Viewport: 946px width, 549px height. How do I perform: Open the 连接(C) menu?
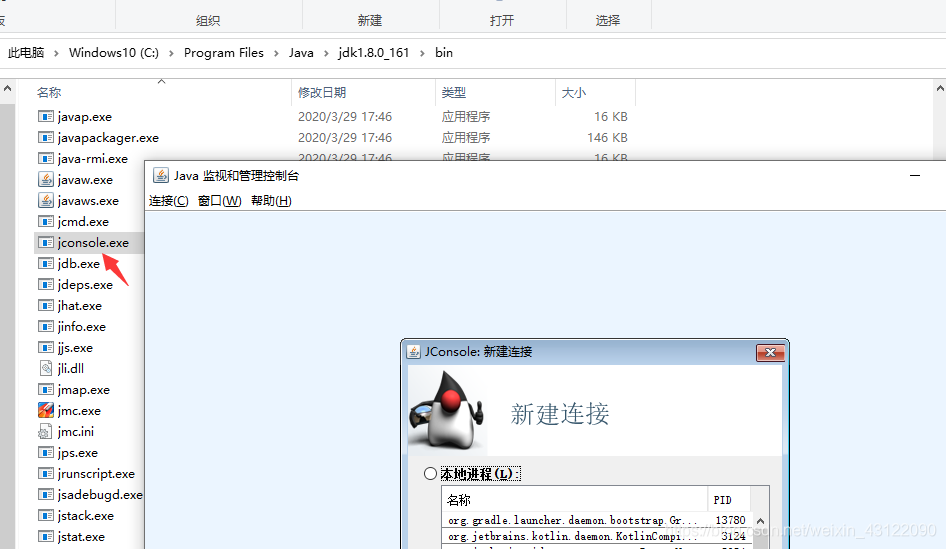click(169, 201)
